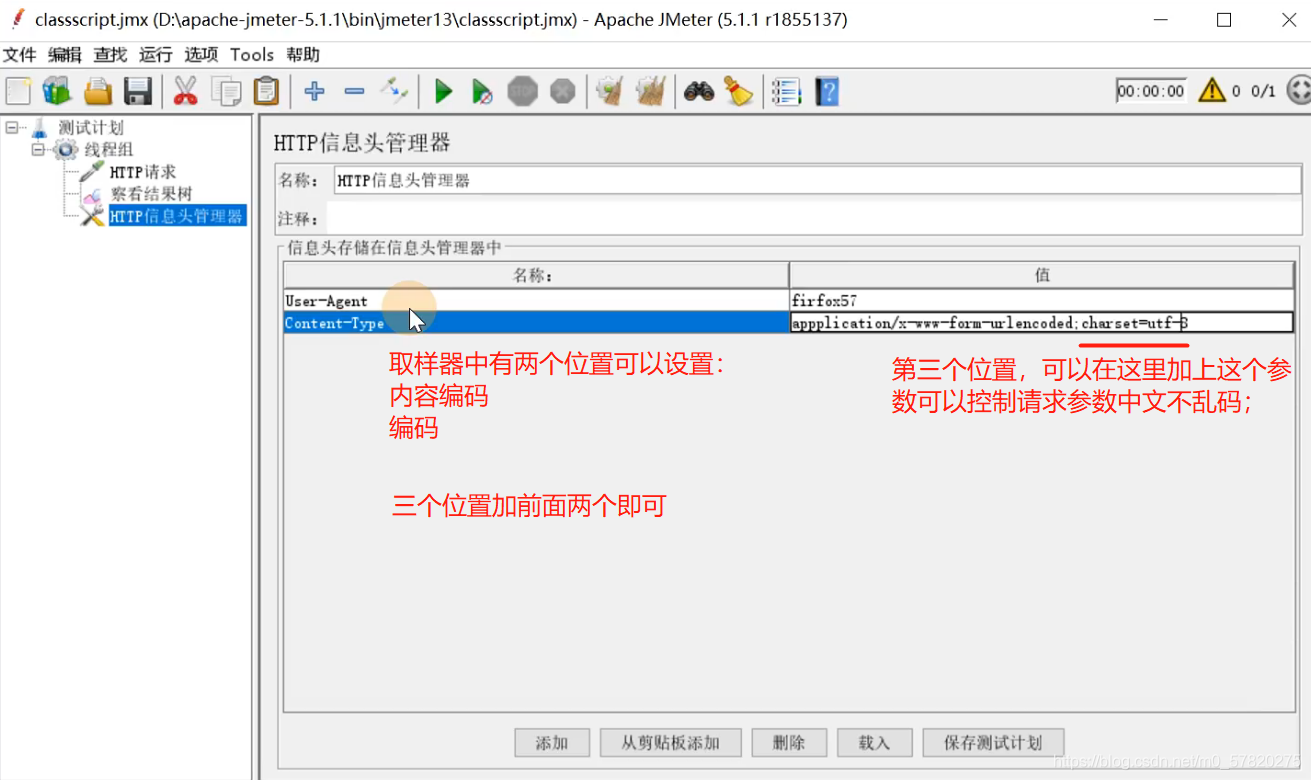Open the Templates icon
1311x780 pixels.
[x=57, y=91]
